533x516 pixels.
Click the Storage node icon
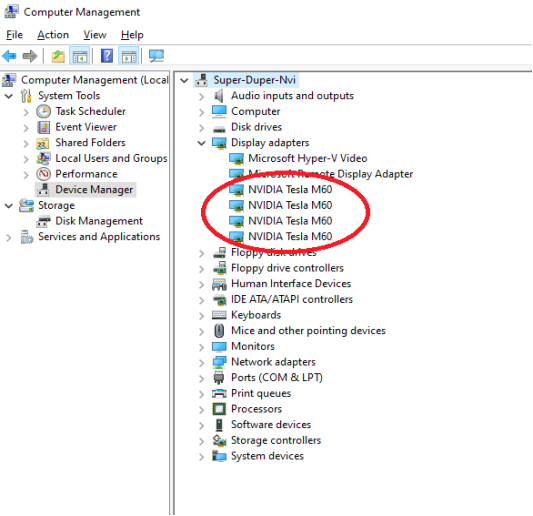coord(26,205)
